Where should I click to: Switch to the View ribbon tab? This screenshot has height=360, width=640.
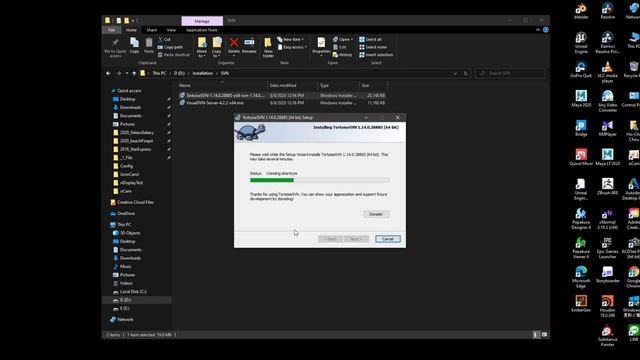171,30
